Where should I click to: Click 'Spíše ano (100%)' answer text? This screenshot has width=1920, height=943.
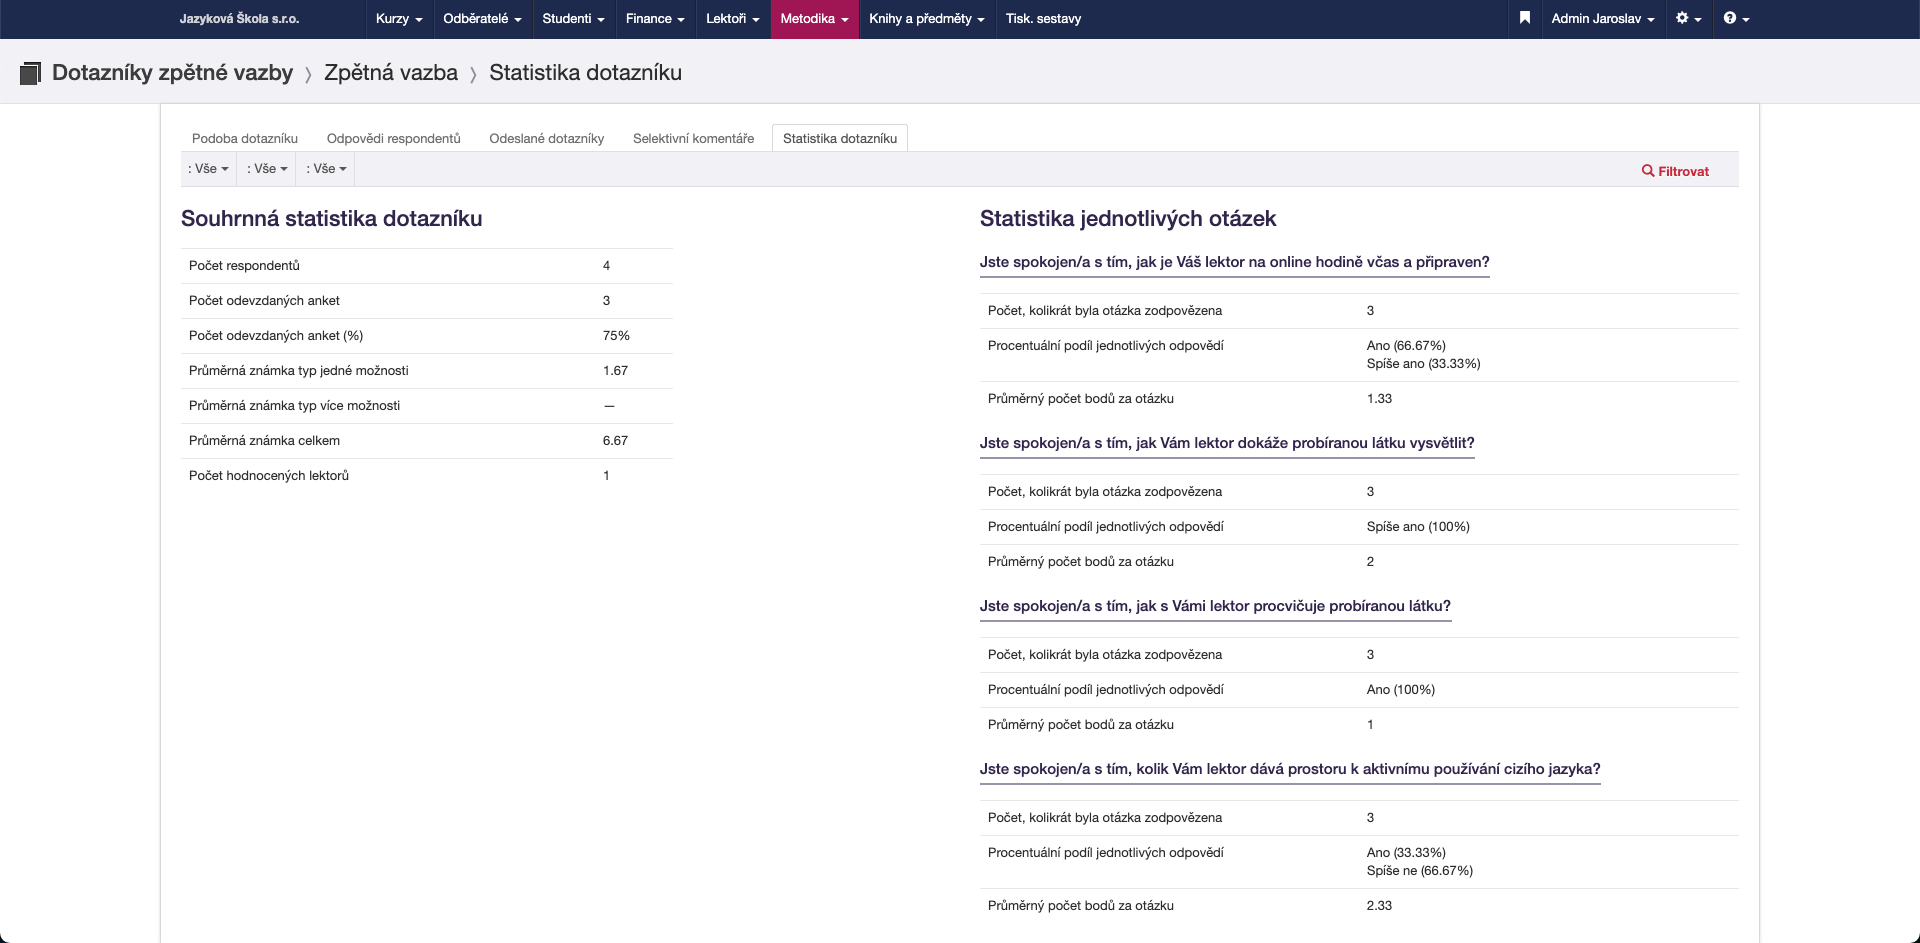(x=1418, y=527)
